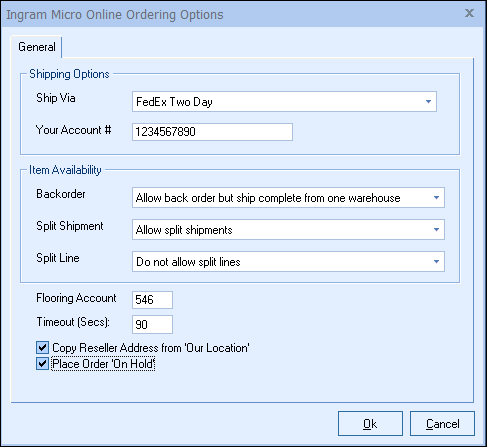Click the Ok button
The width and height of the screenshot is (487, 447).
point(370,424)
